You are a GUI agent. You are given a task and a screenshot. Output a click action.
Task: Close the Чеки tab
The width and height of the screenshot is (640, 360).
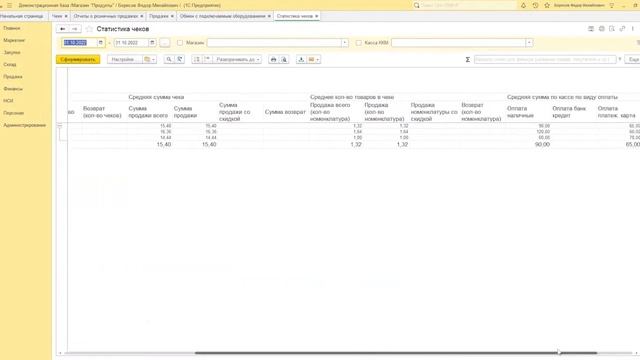point(66,16)
